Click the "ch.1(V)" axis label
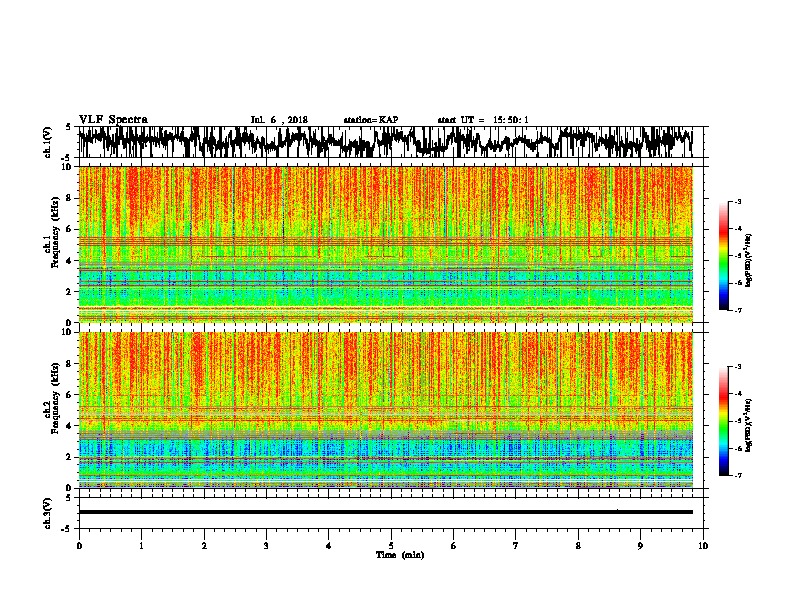The height and width of the screenshot is (612, 792). click(47, 141)
